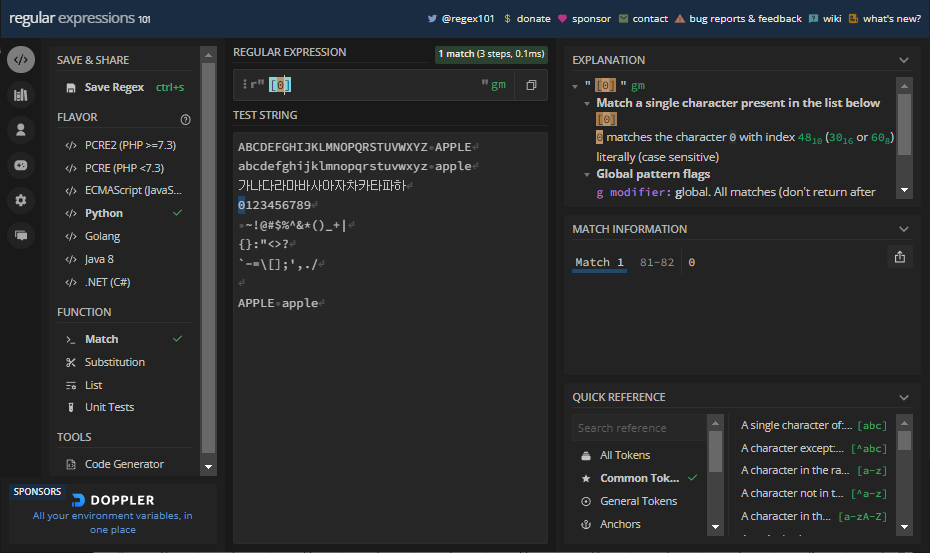Open the Doppler sponsor link

point(113,514)
